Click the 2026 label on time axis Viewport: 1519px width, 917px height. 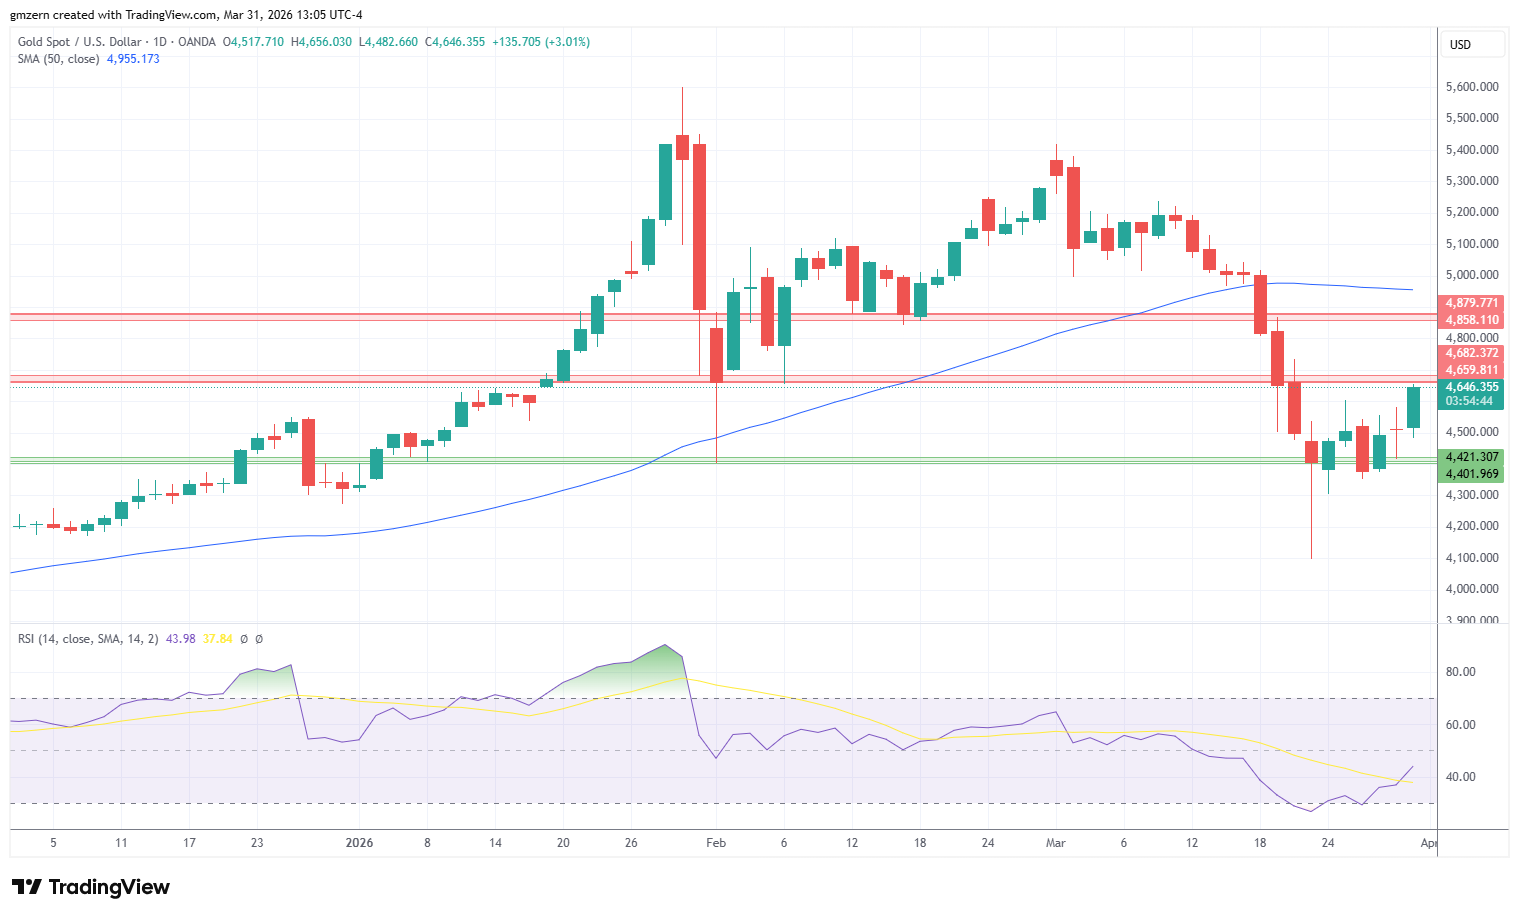359,843
